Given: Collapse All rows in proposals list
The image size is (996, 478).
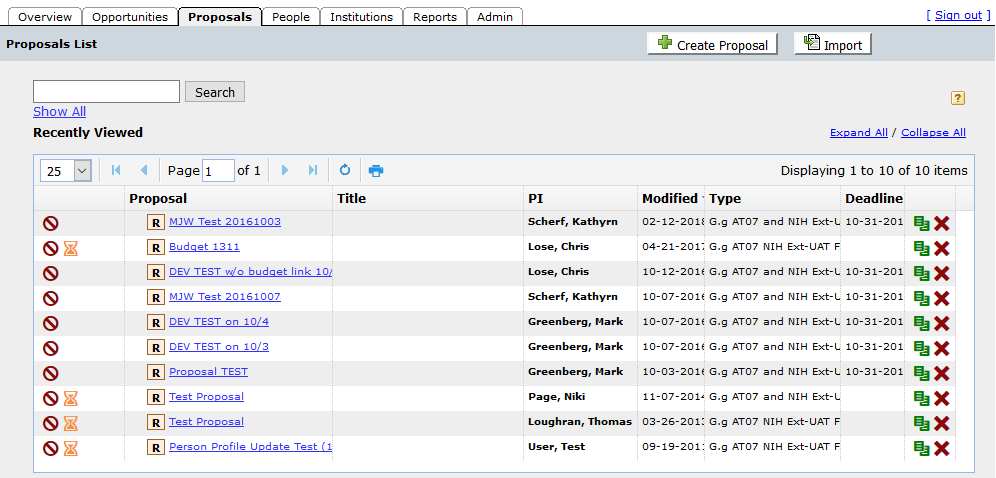Looking at the screenshot, I should coord(933,133).
